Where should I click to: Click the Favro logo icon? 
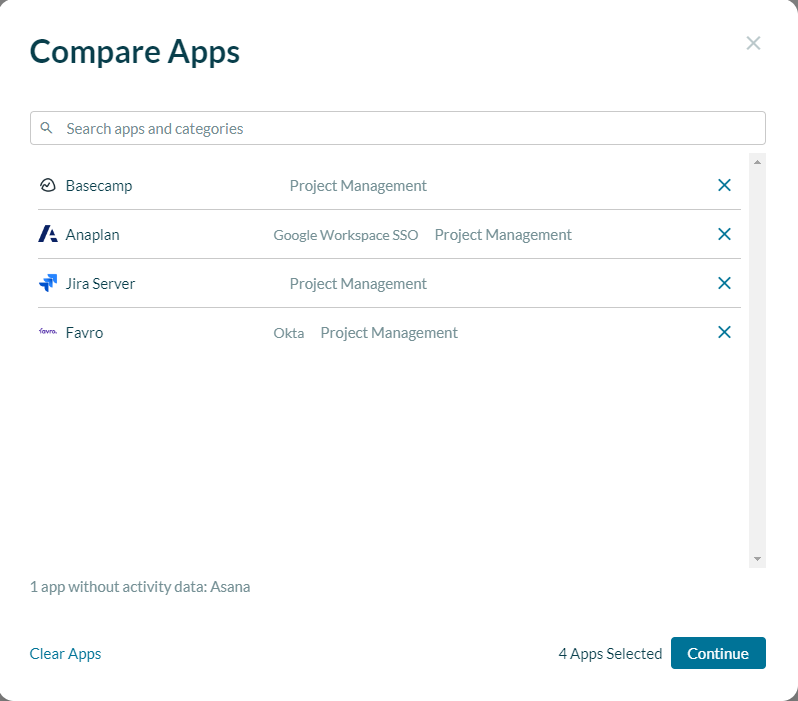coord(48,331)
